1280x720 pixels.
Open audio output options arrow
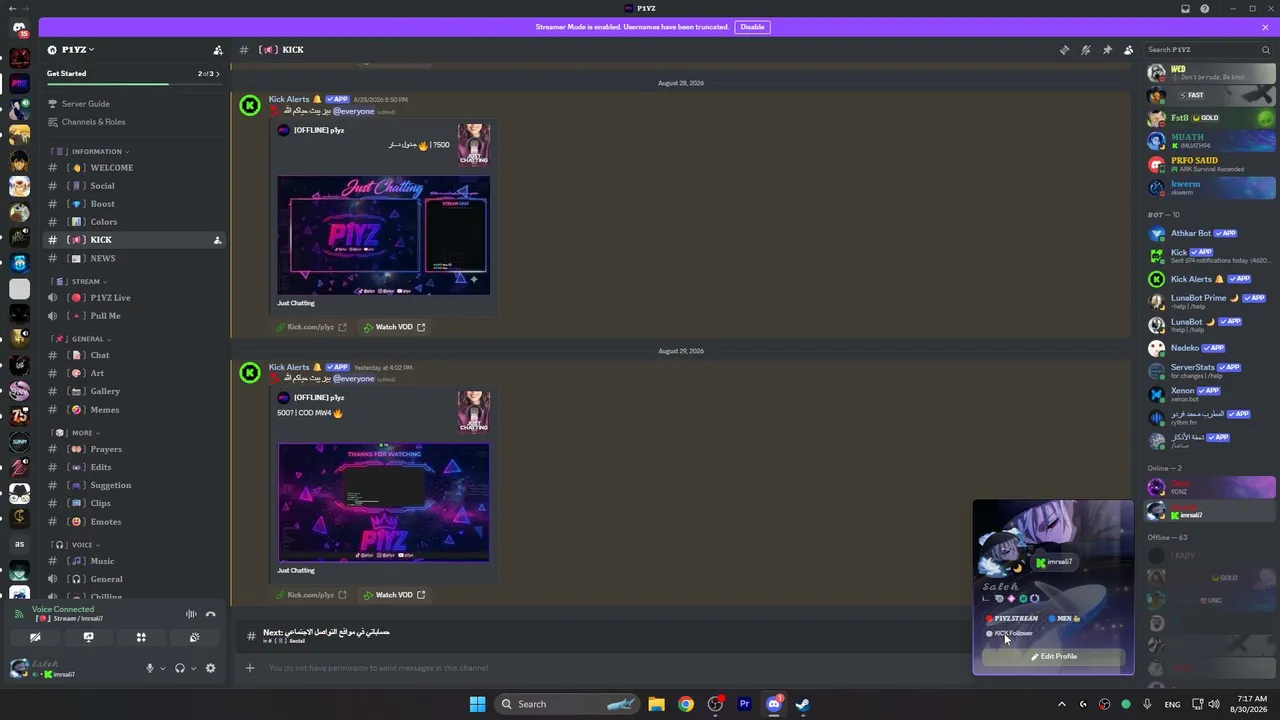(193, 668)
